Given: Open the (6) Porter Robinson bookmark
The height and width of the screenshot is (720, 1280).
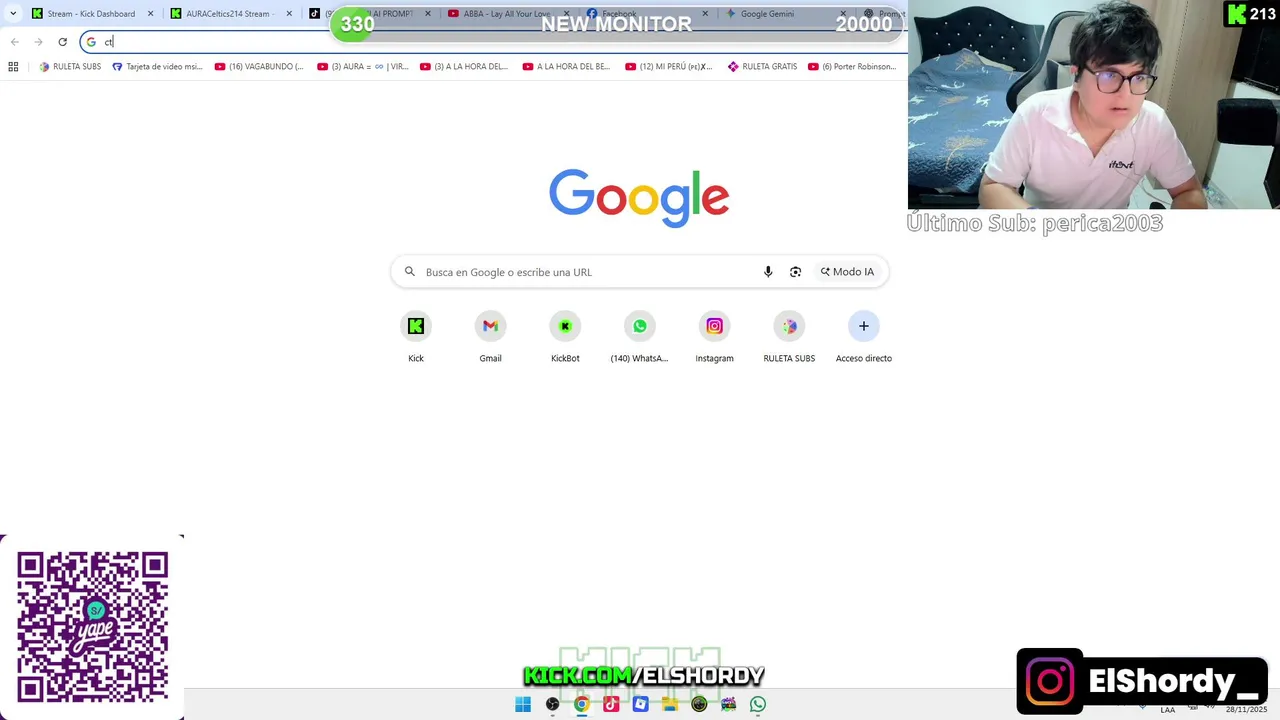Looking at the screenshot, I should pos(852,67).
